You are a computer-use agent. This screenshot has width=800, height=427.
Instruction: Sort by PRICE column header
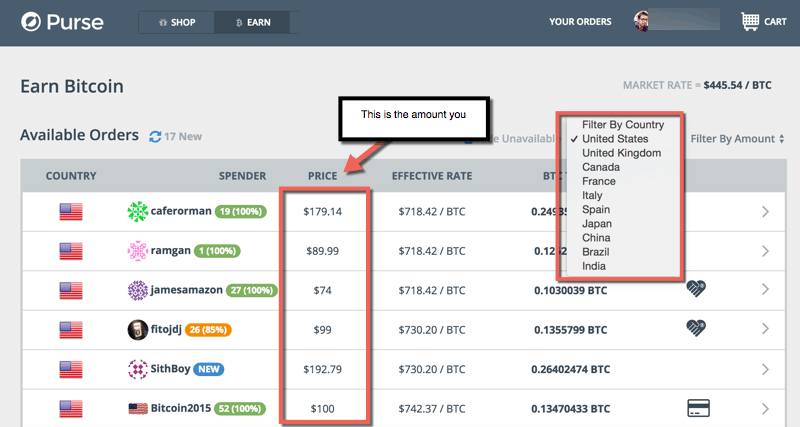point(322,176)
